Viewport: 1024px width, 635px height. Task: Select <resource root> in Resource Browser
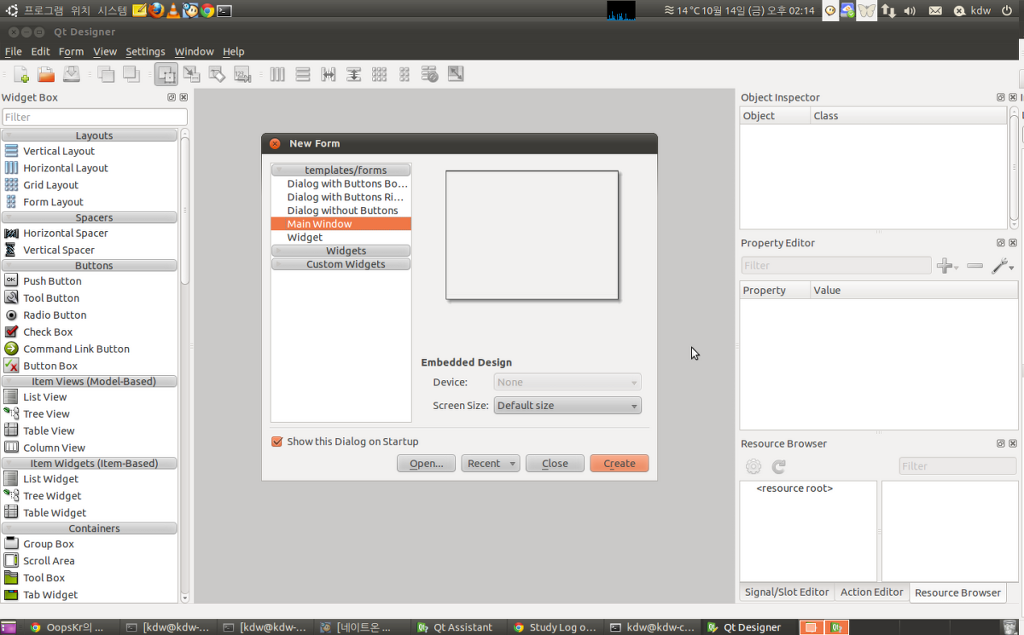[x=794, y=489]
